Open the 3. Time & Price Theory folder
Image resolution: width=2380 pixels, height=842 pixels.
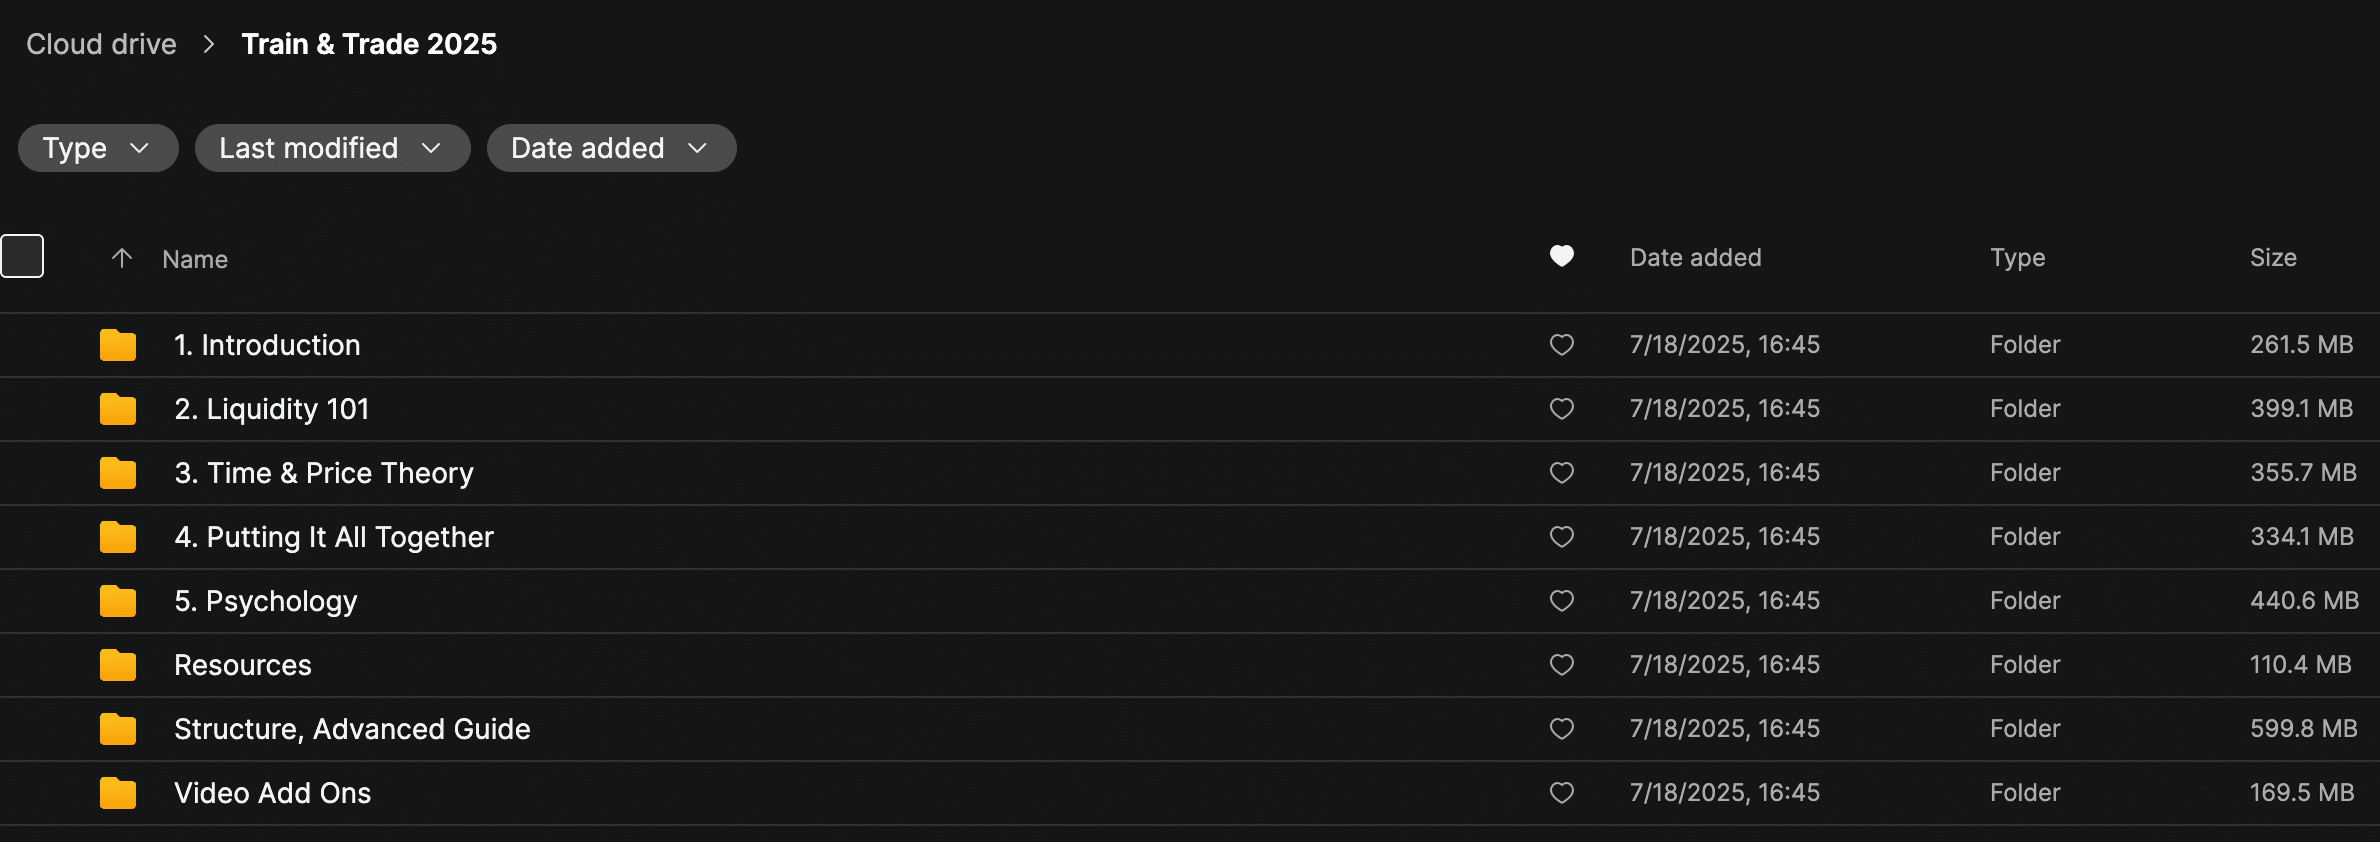coord(323,473)
